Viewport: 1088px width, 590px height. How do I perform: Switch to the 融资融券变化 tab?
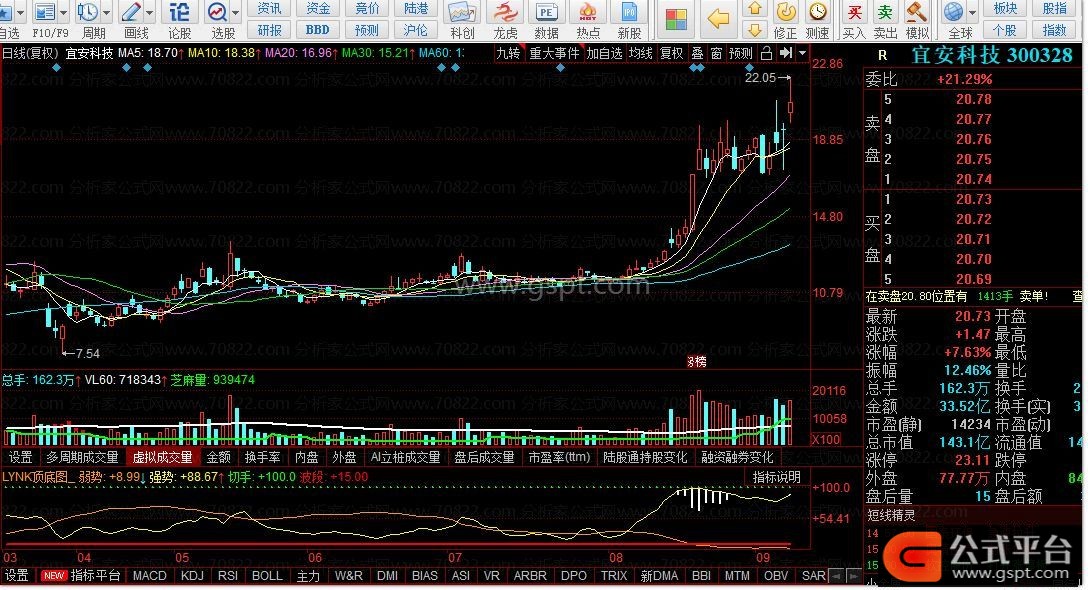[x=737, y=457]
